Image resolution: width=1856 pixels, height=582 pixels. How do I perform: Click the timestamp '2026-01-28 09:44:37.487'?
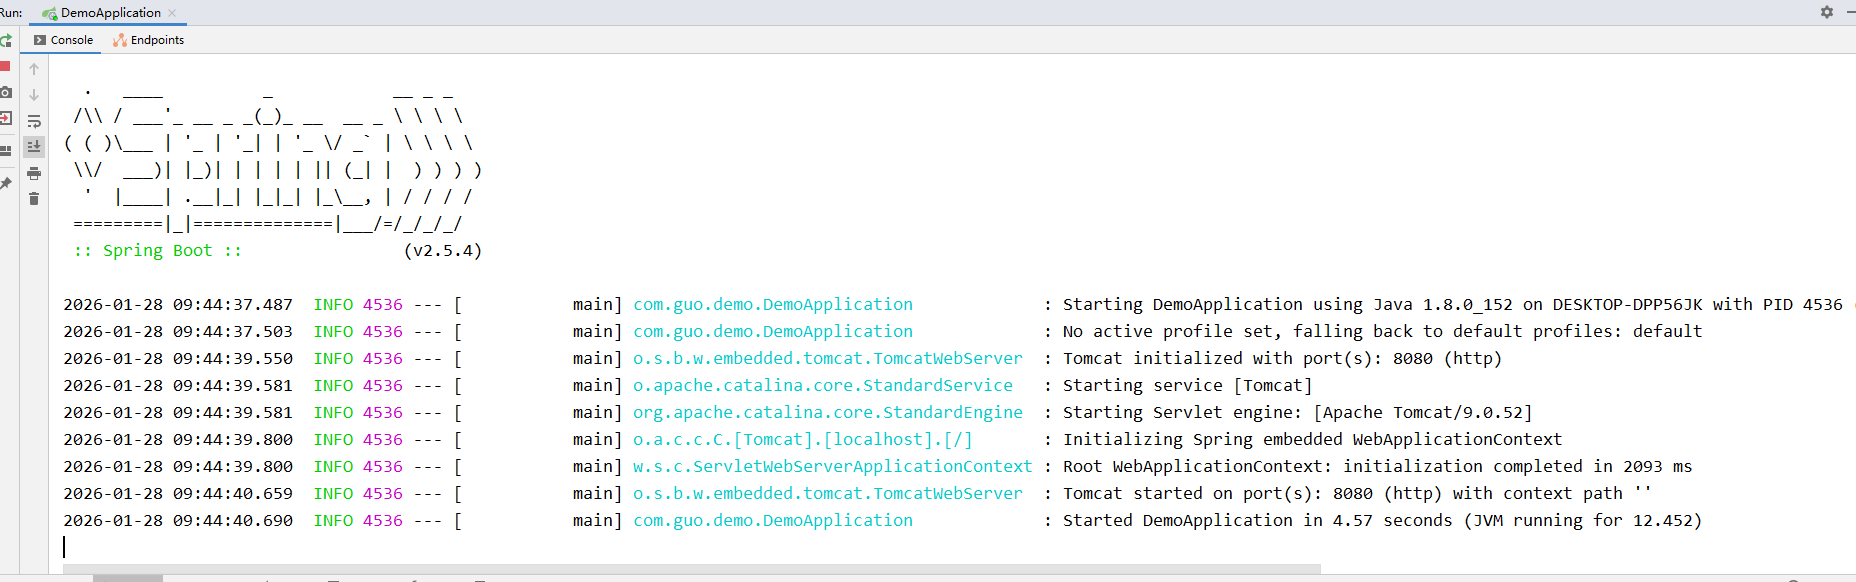[178, 304]
